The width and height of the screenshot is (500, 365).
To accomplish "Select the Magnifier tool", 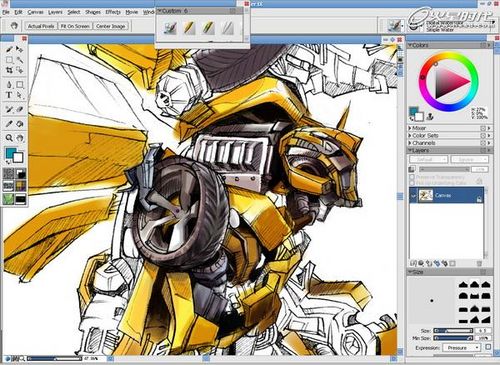I will coord(9,138).
